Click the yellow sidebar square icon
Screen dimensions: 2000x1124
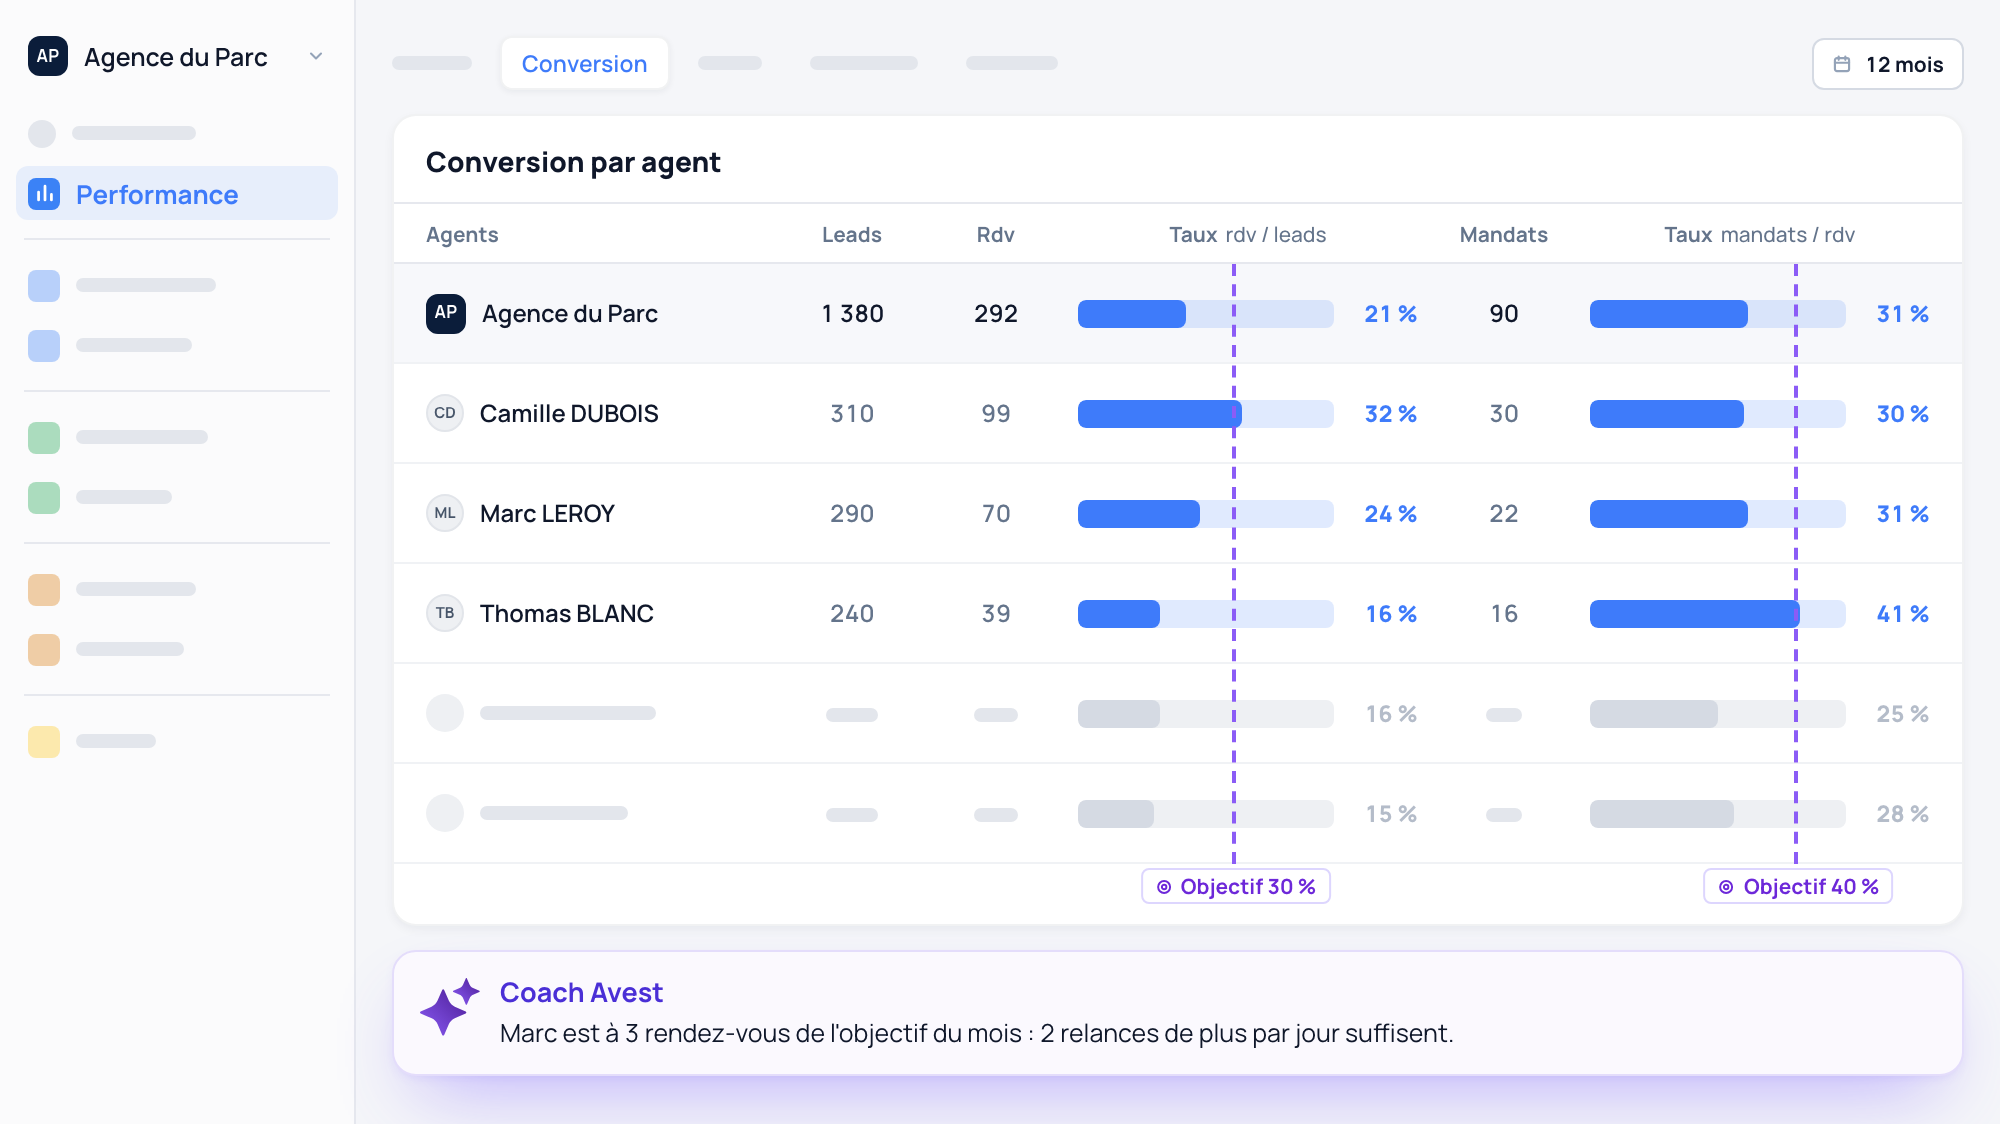click(44, 742)
